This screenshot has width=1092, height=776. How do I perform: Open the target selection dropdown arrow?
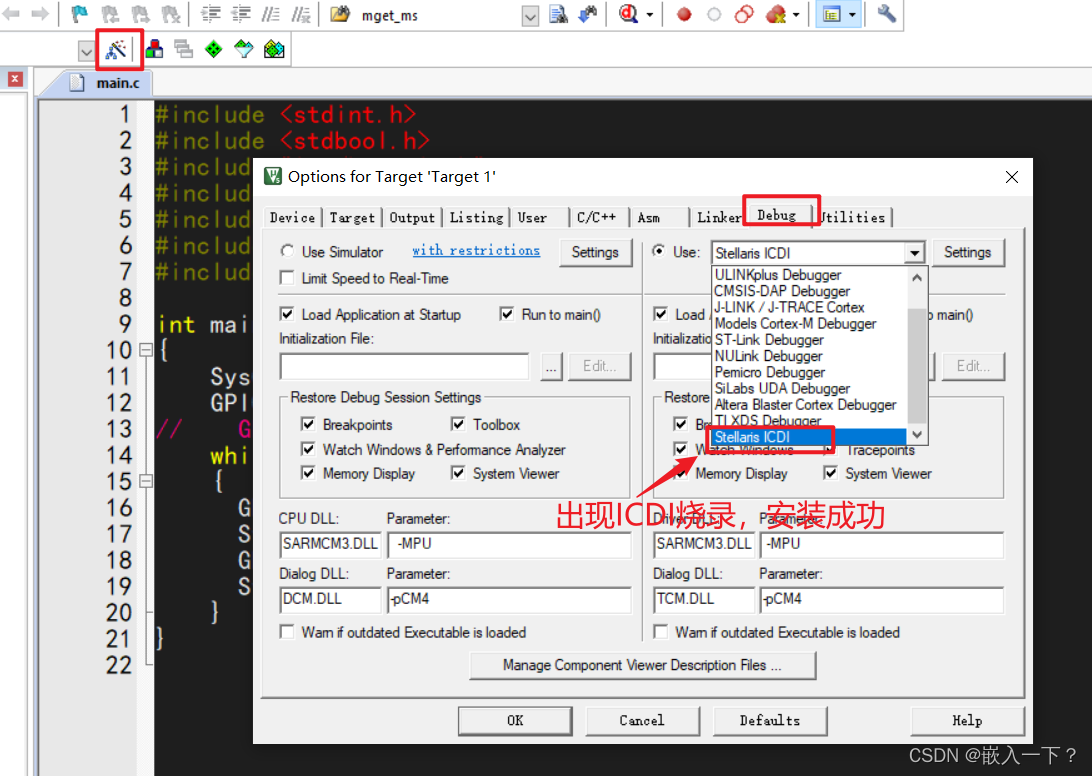pyautogui.click(x=86, y=51)
